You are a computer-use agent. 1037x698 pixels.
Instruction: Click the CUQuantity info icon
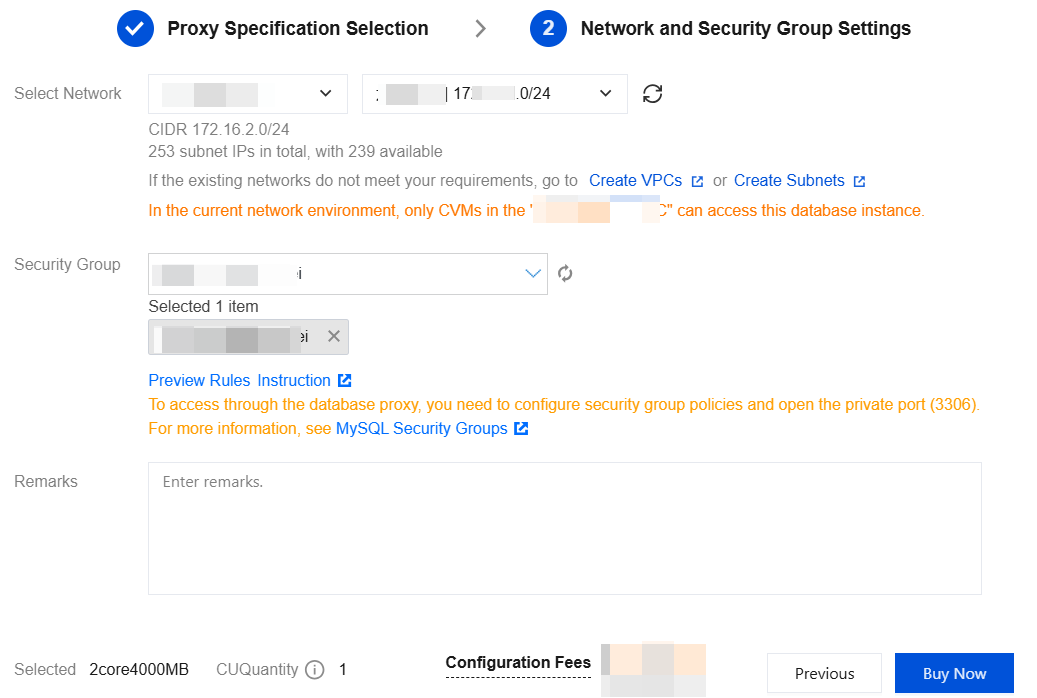point(314,670)
